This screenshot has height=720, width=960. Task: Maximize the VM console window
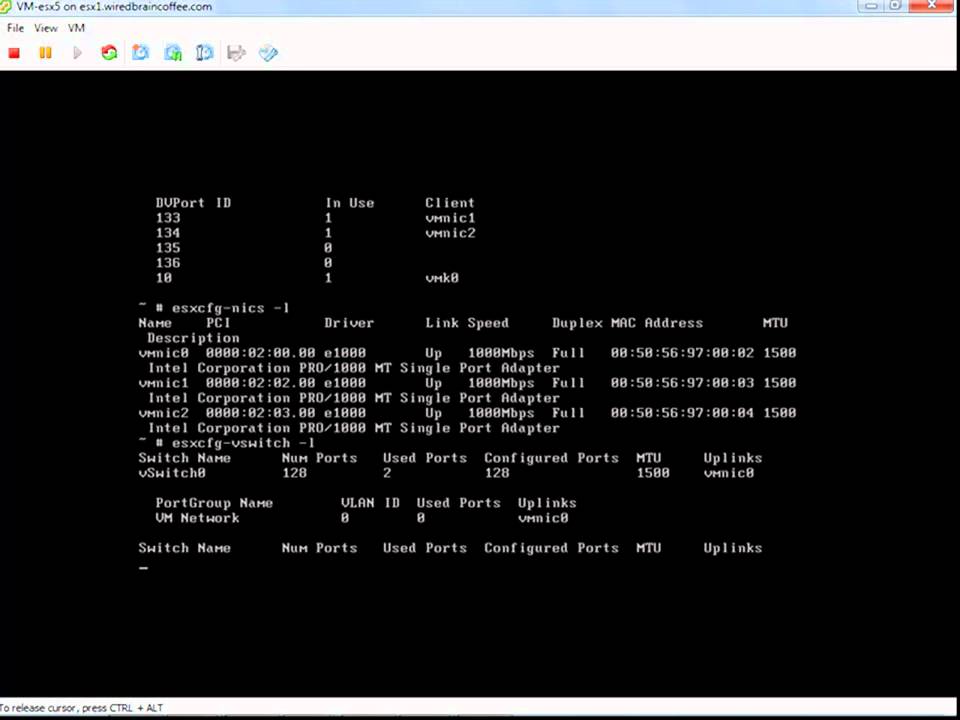pos(896,6)
